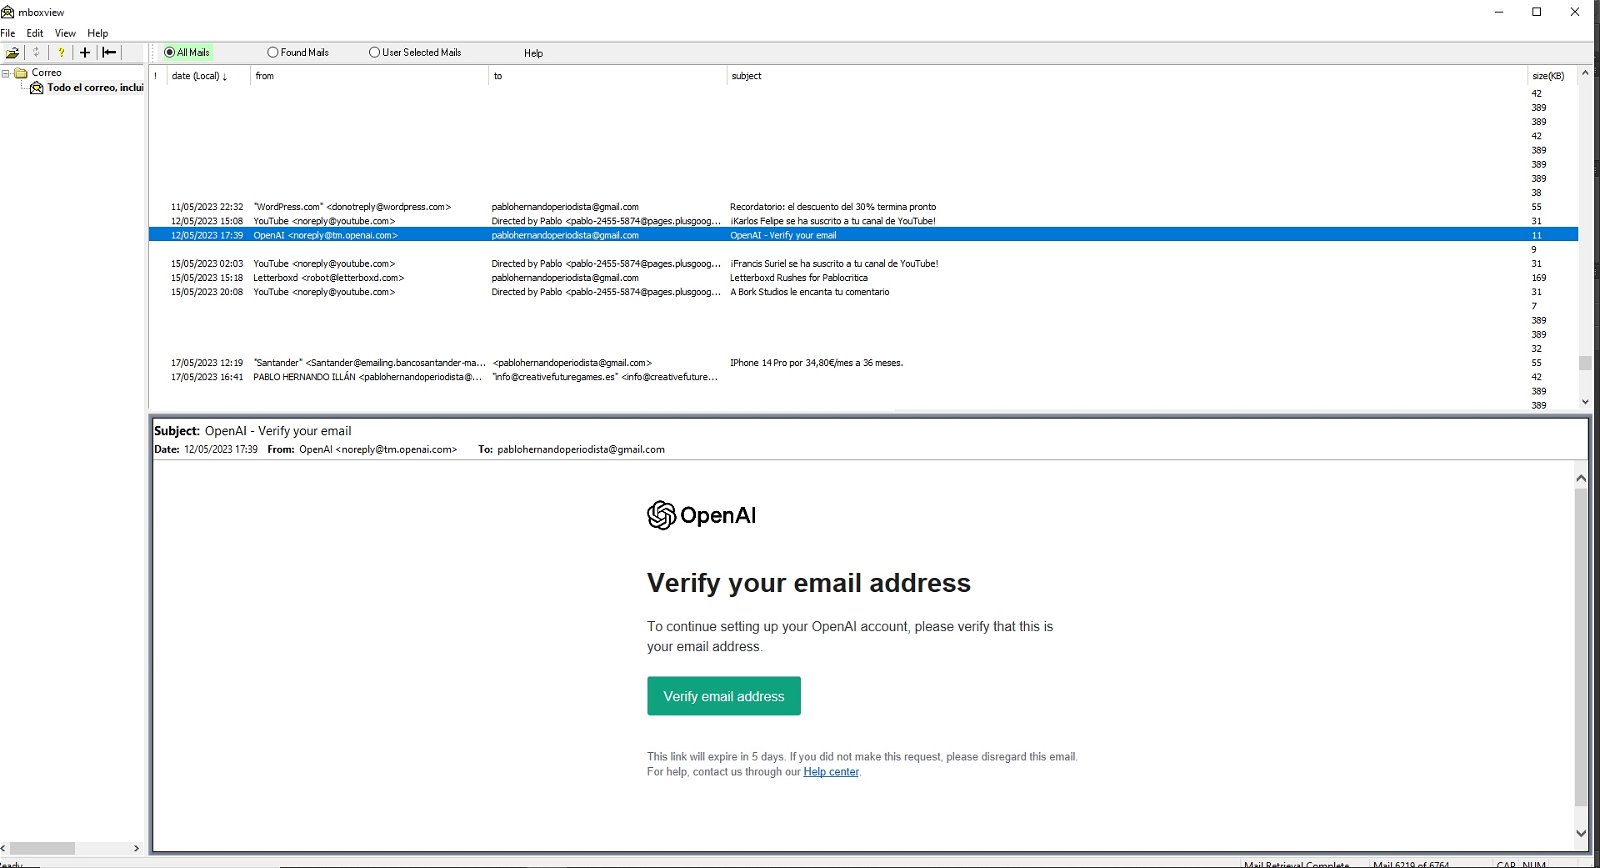
Task: Select the PABLO HERNANDO ILLÁN mail row
Action: click(x=863, y=377)
